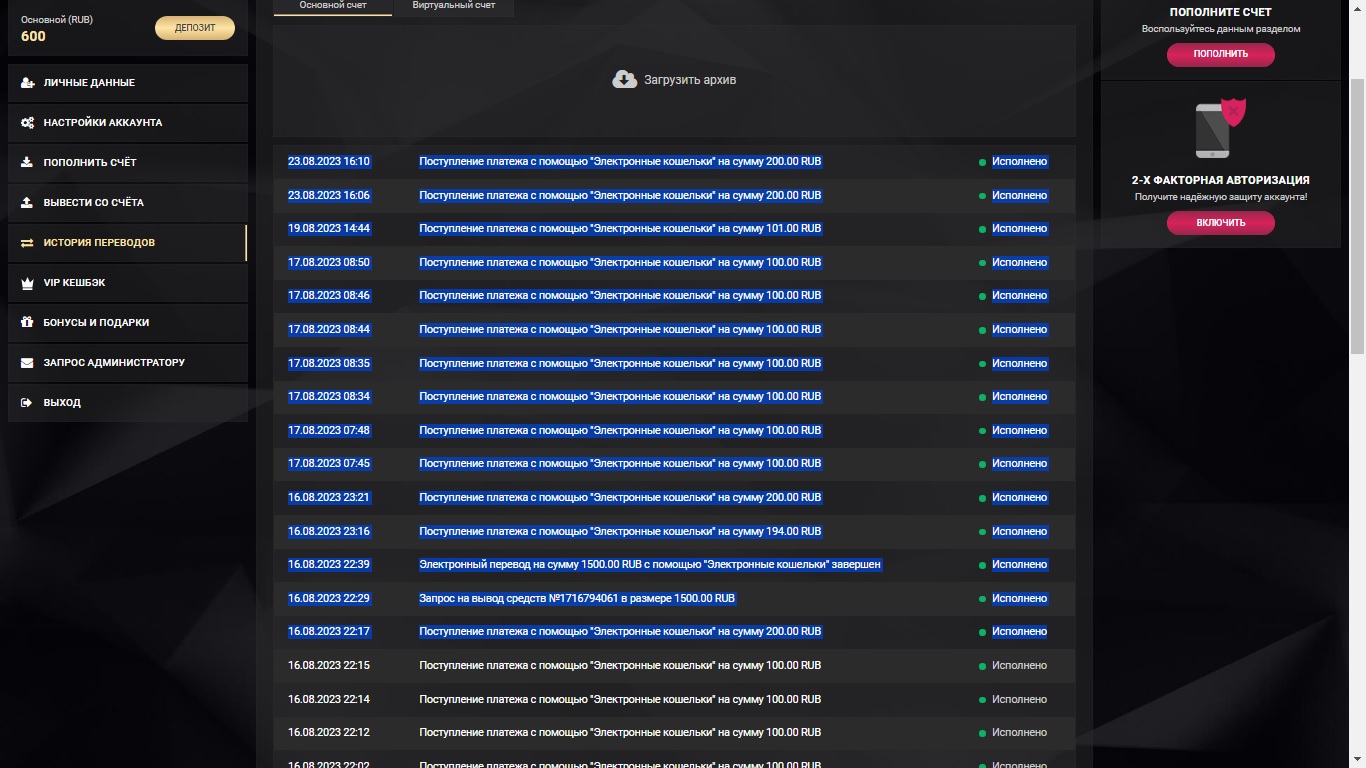
Task: Click the 16.08.2023 23:21 payment of 200.00 RUB
Action: coord(620,498)
